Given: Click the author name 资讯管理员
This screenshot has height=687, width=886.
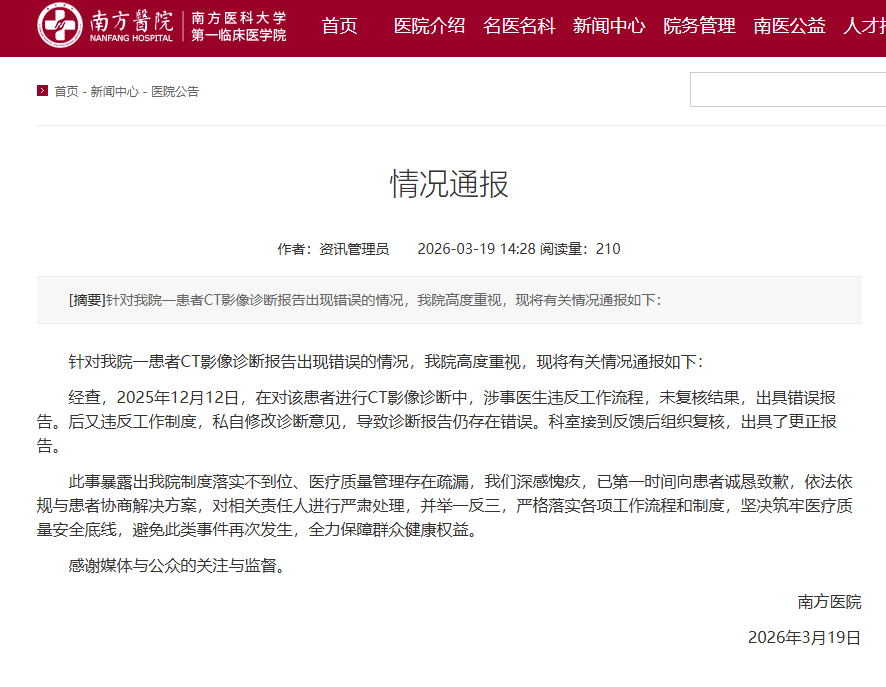Looking at the screenshot, I should point(353,249).
